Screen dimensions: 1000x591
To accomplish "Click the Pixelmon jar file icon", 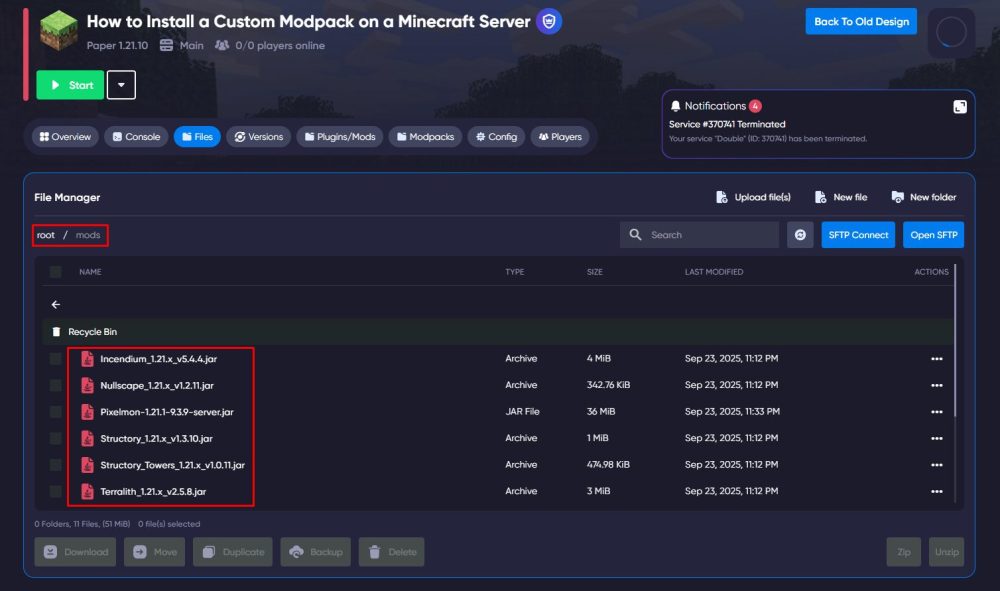I will coord(87,412).
